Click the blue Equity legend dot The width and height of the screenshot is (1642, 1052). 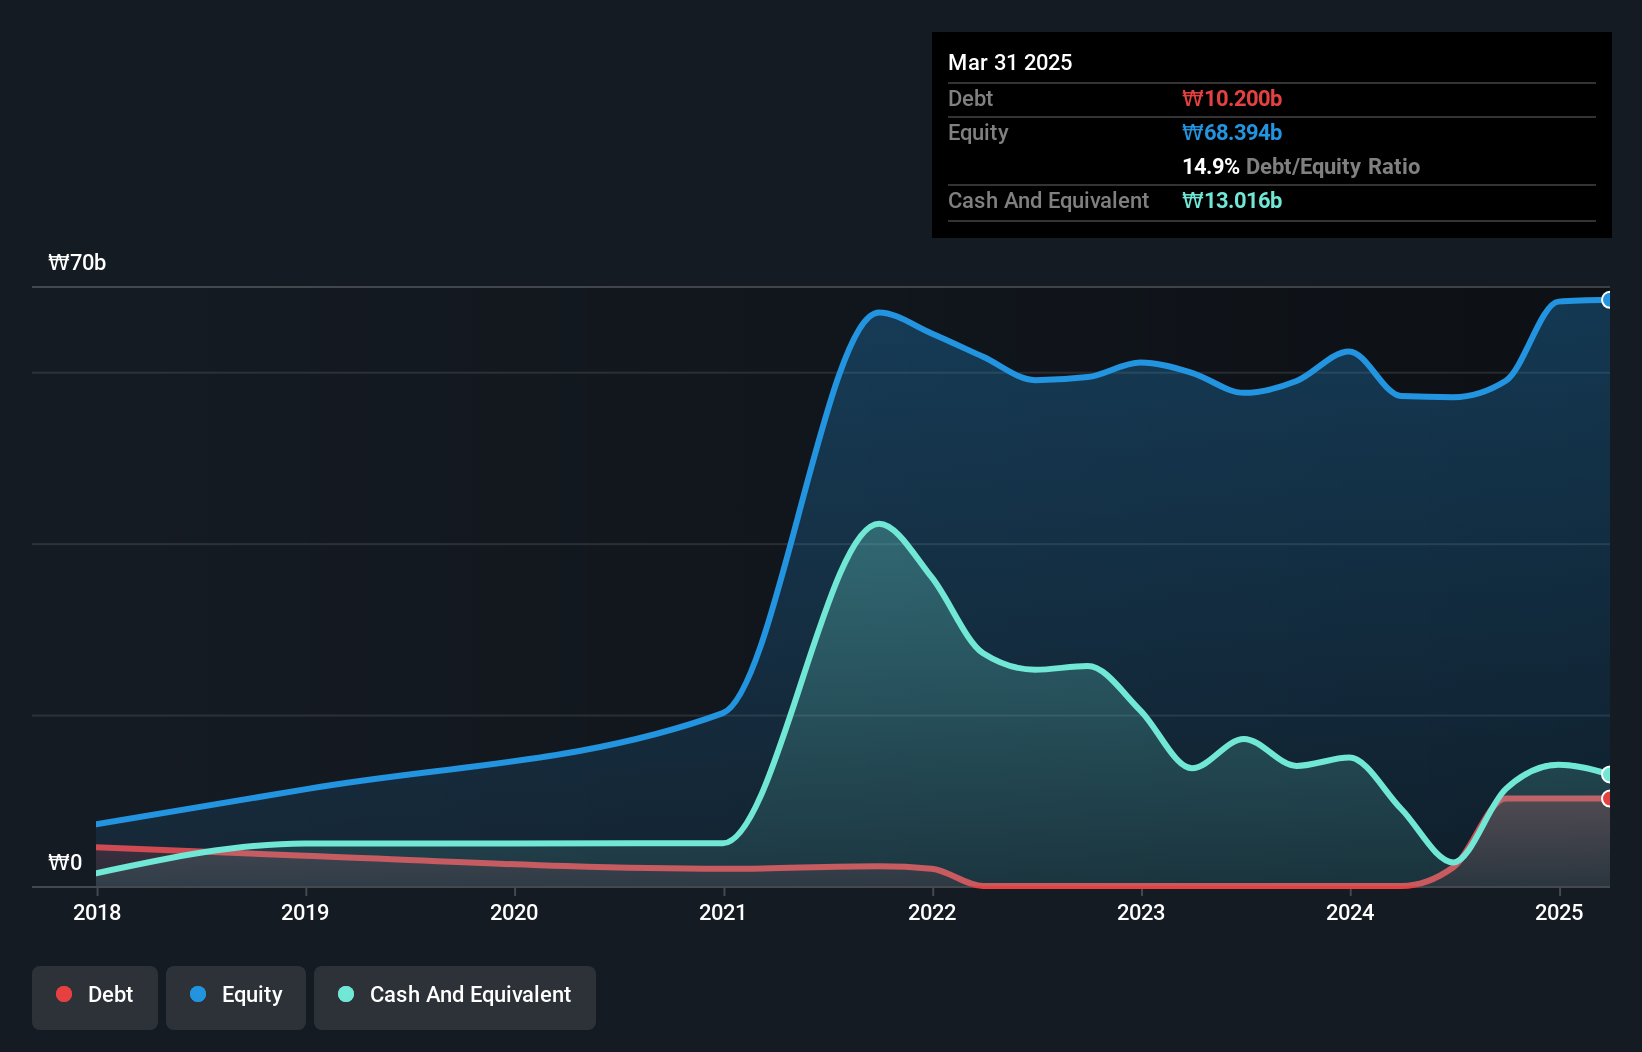point(197,994)
